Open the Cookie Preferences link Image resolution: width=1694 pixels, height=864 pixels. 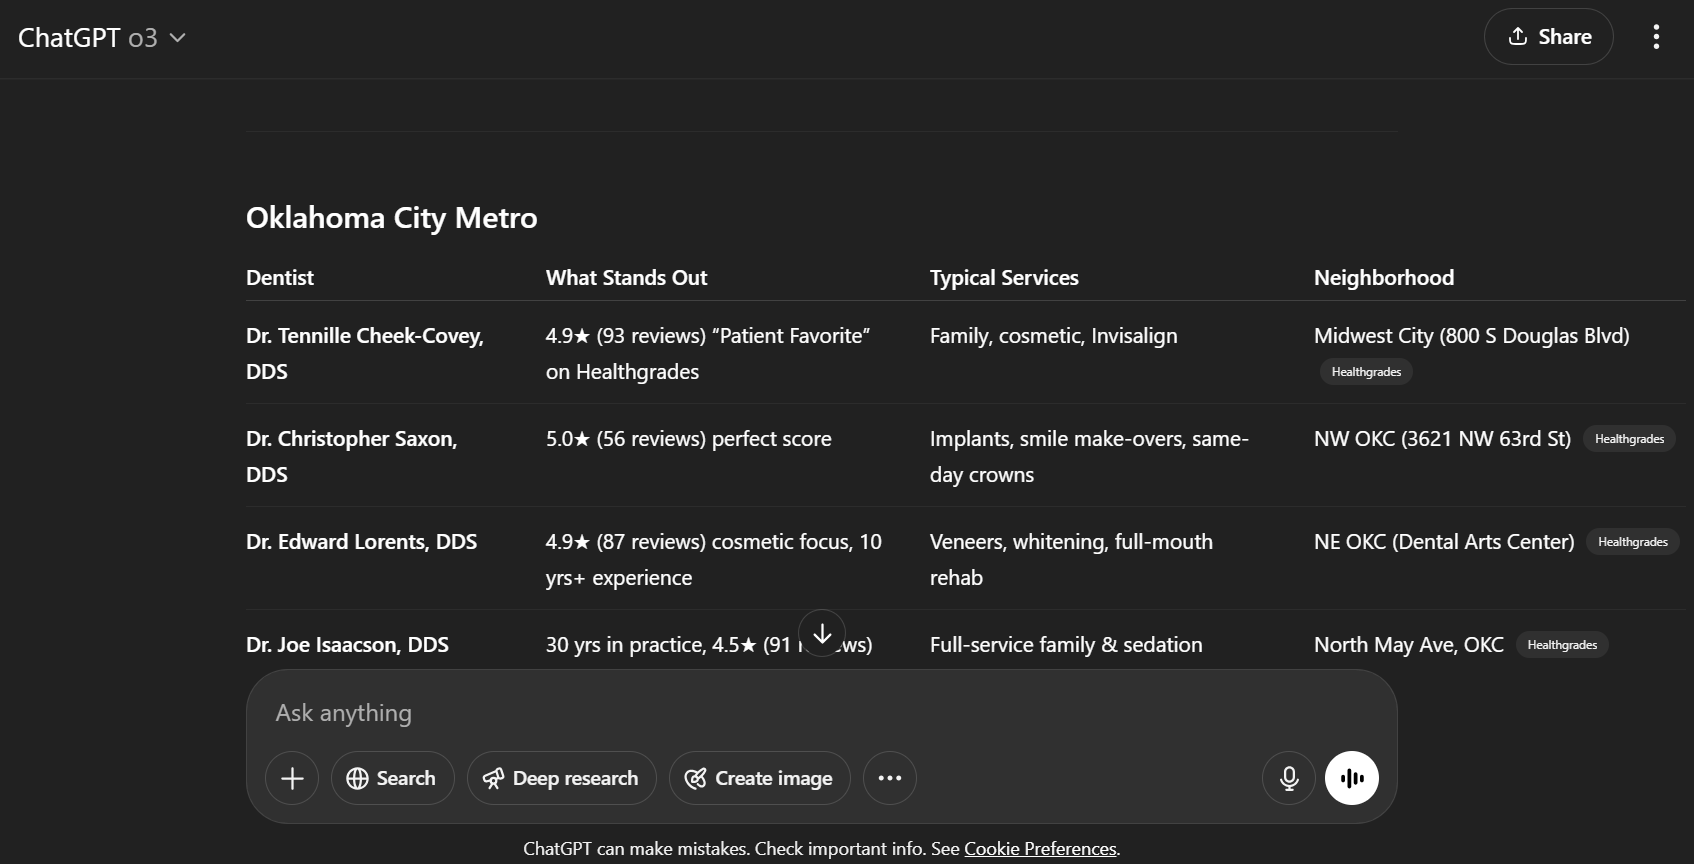(1040, 849)
